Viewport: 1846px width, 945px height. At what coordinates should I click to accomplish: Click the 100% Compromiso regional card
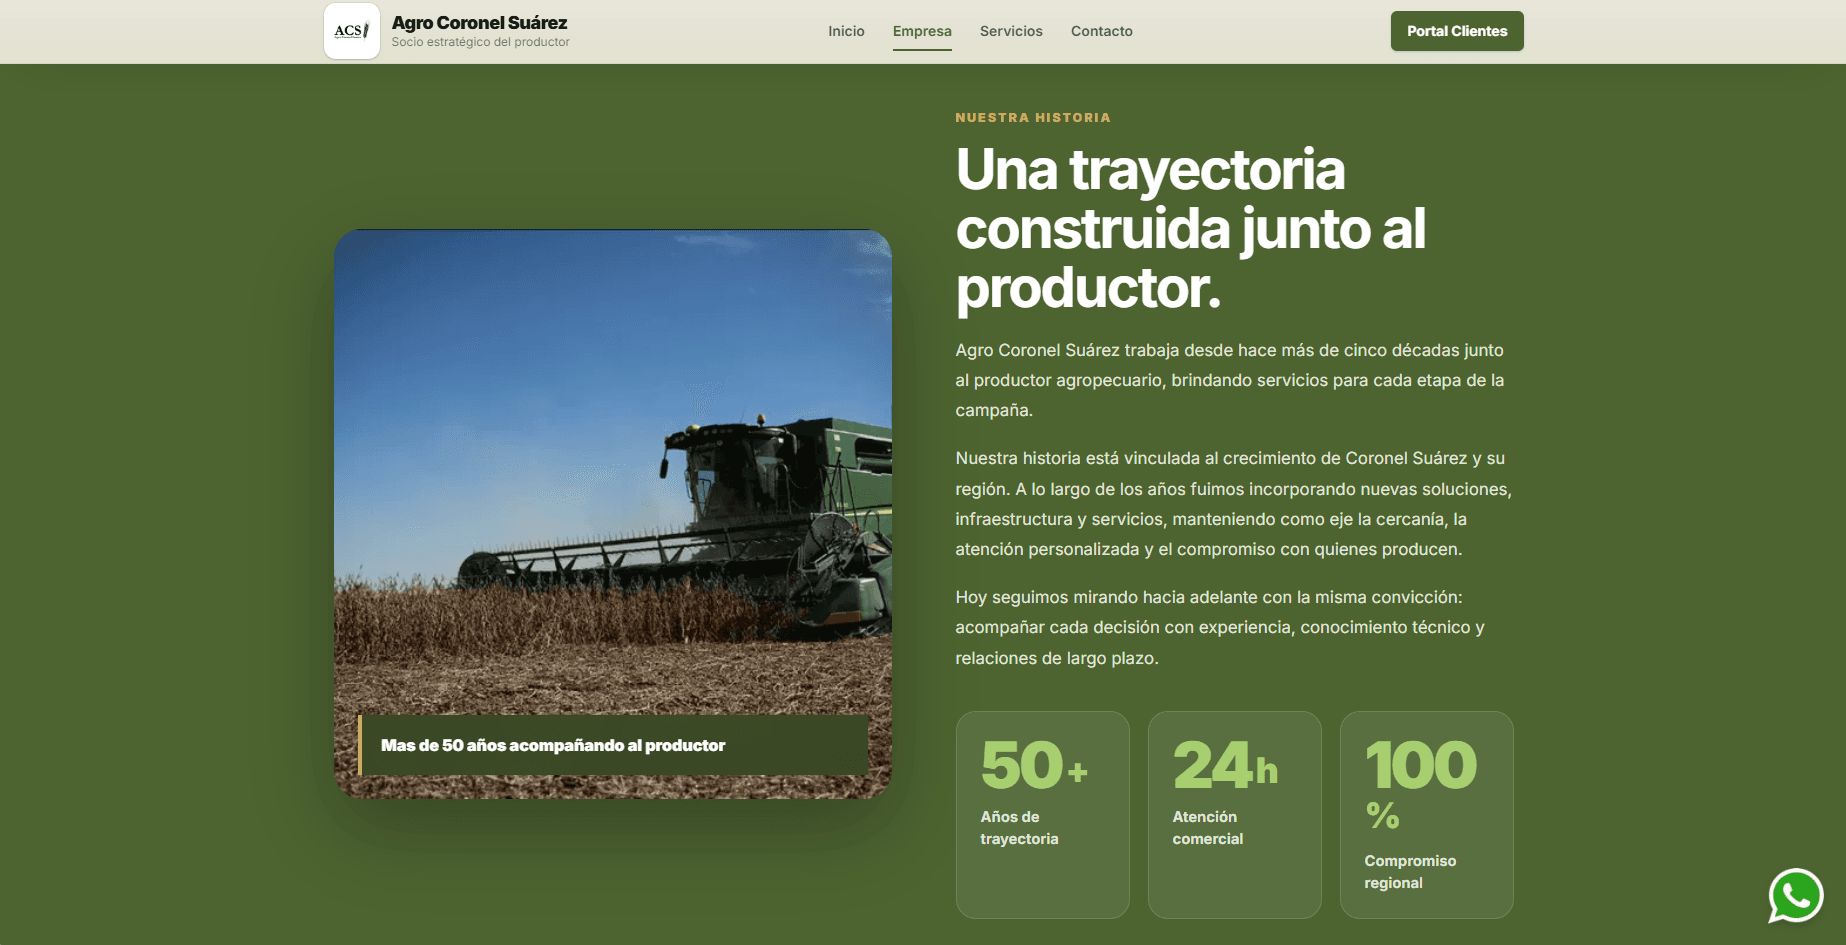(x=1427, y=815)
